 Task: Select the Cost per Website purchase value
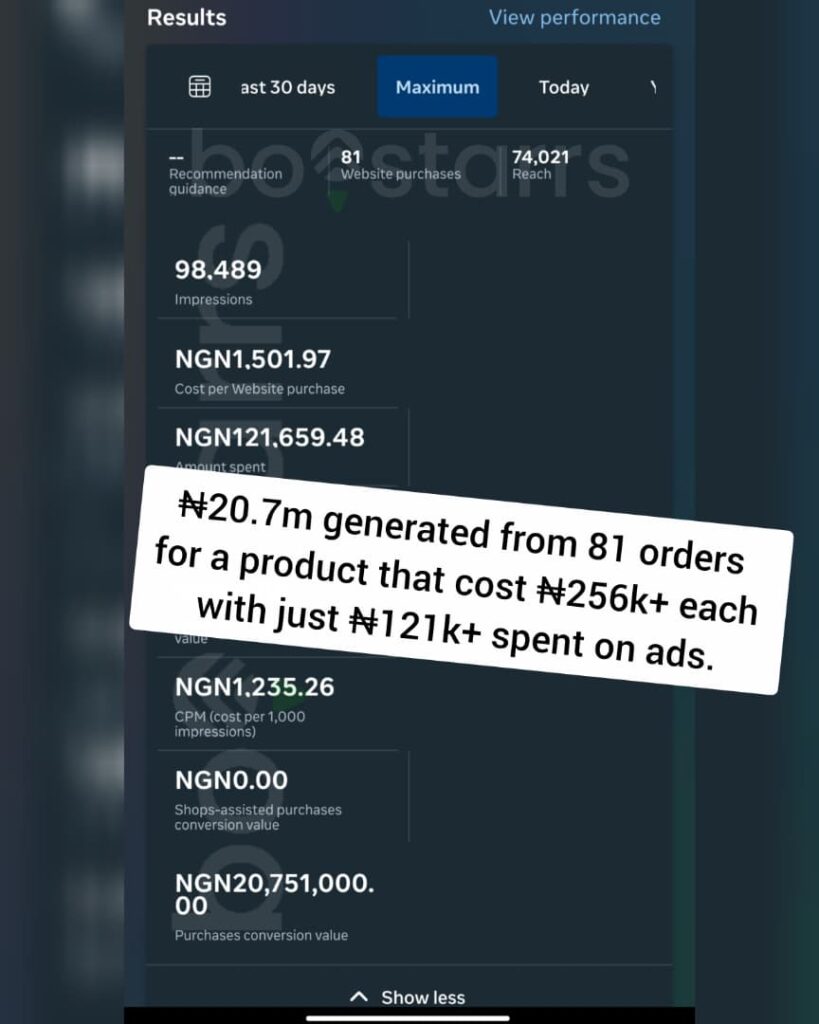click(x=252, y=370)
